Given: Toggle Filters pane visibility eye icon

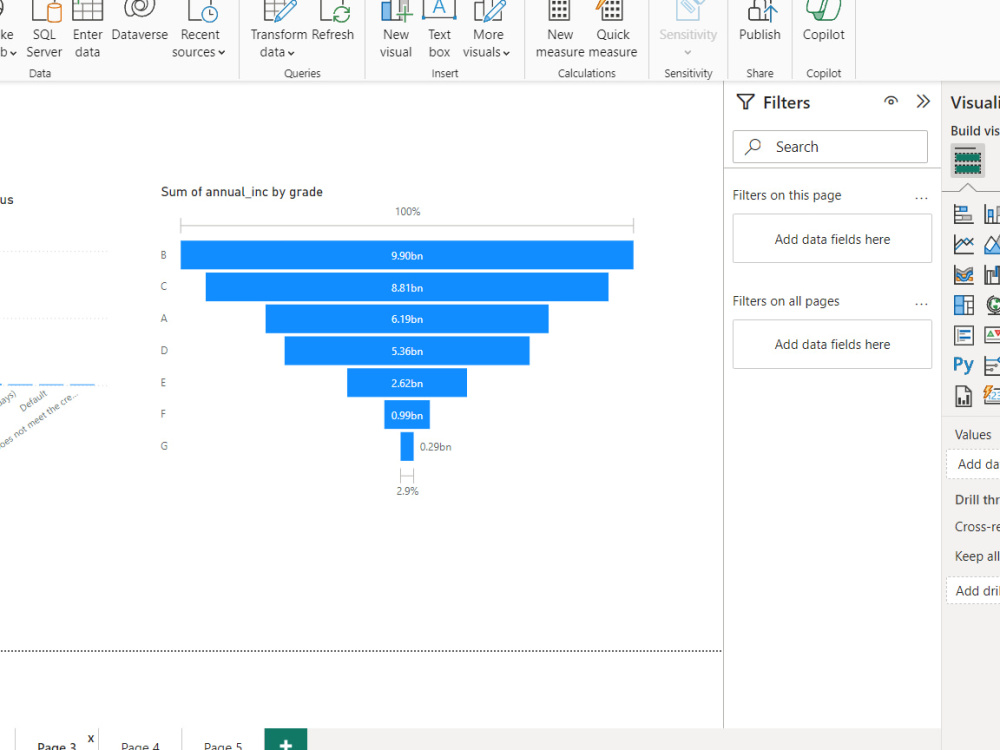Looking at the screenshot, I should click(891, 101).
